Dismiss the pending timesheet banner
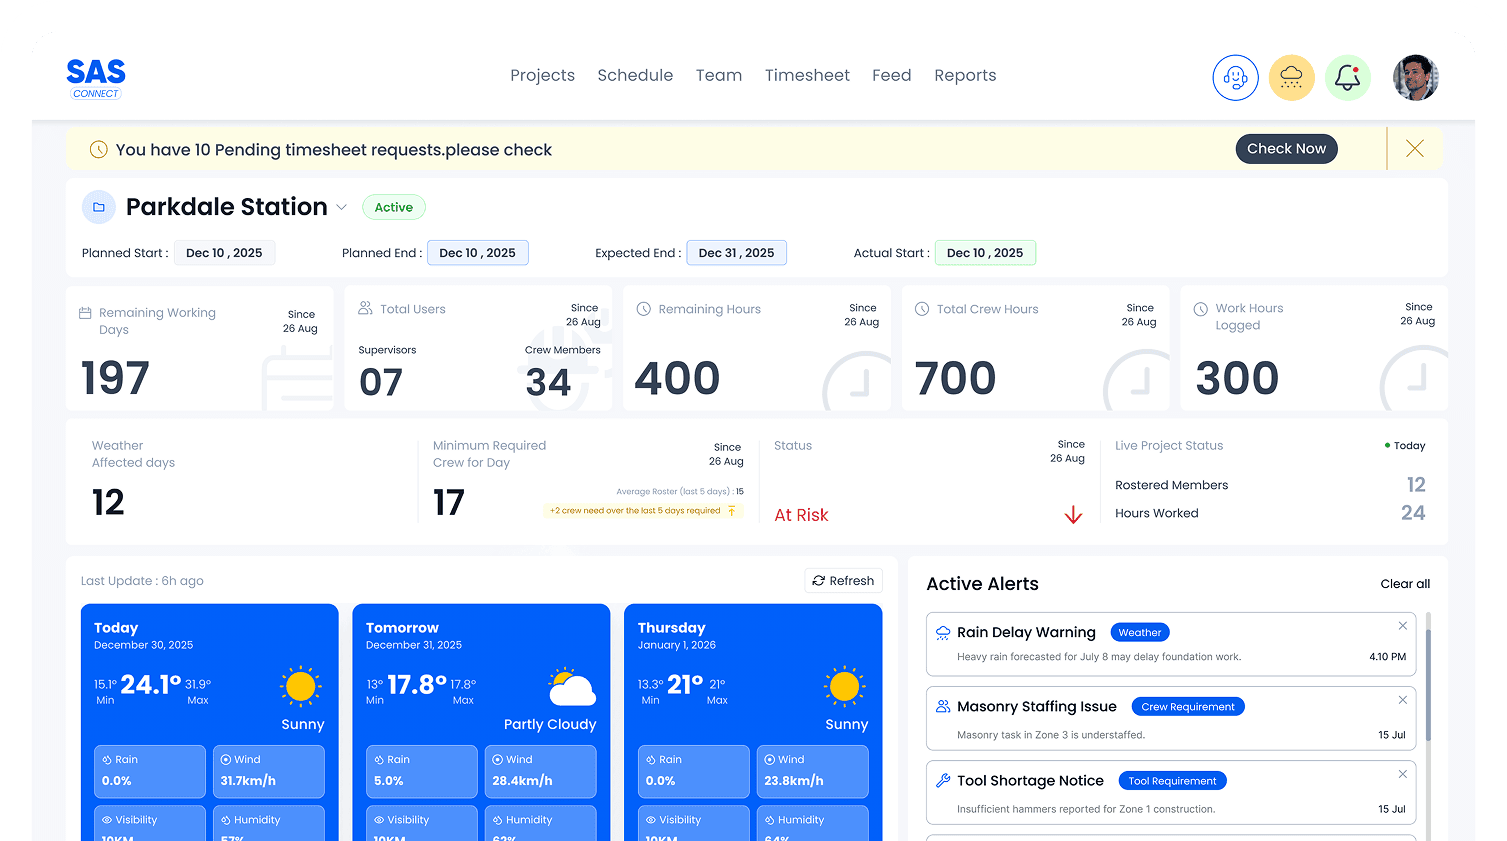The height and width of the screenshot is (841, 1507). click(1414, 147)
